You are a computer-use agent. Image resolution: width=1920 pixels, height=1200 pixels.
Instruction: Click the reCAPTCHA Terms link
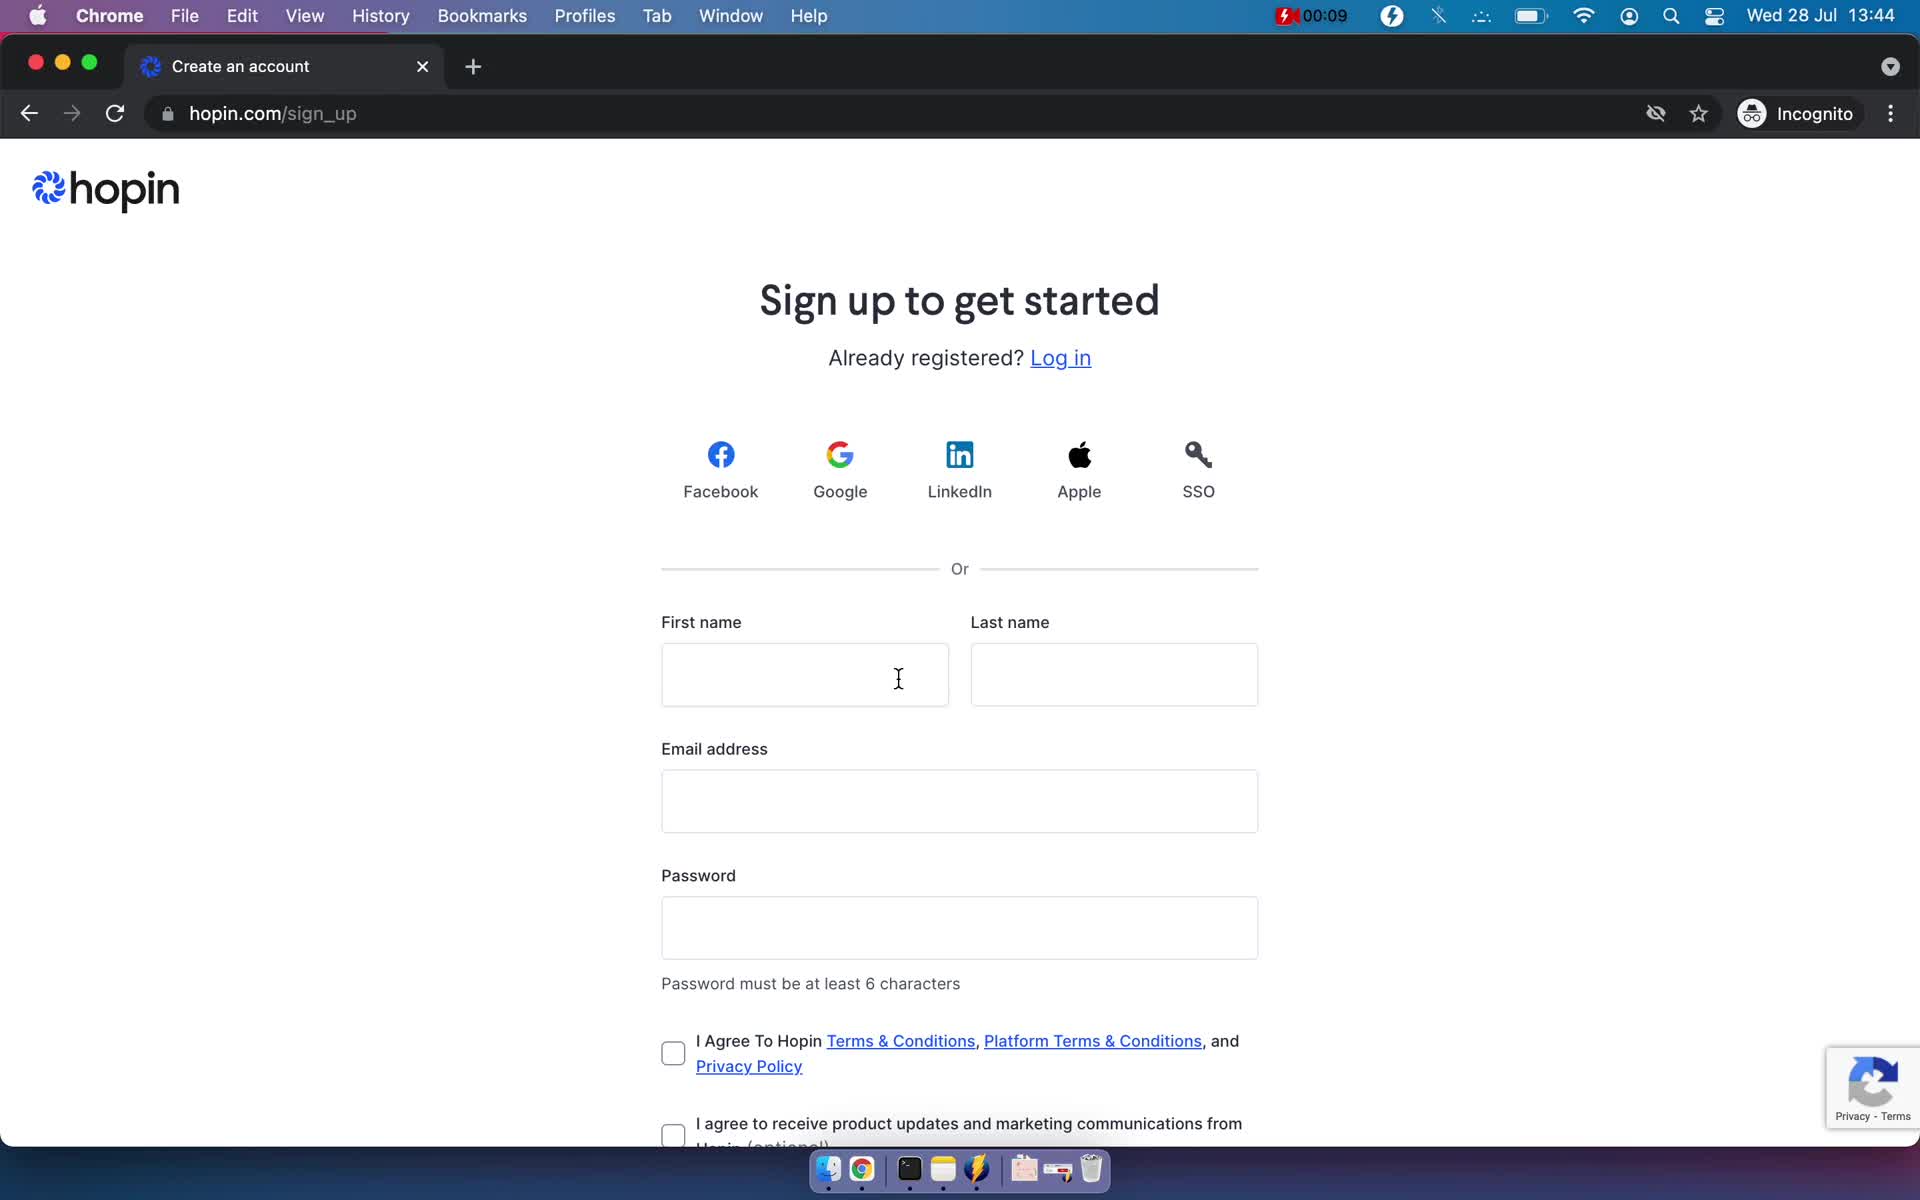click(1895, 1116)
